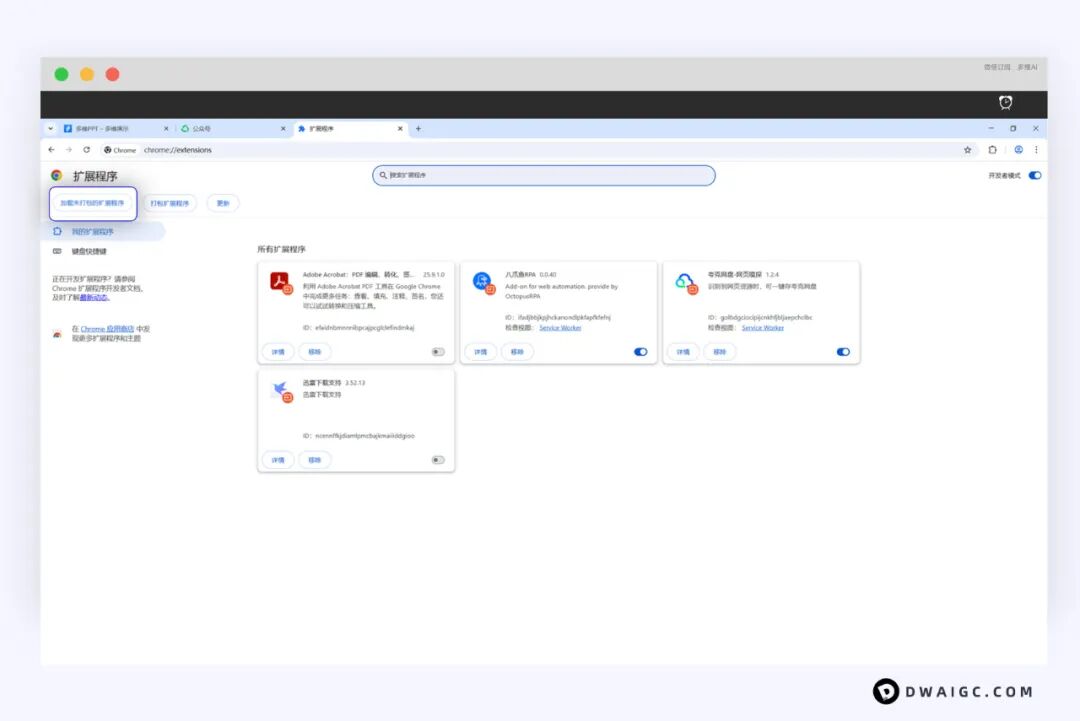1080x721 pixels.
Task: Click the alarm clock icon in black bar
Action: [x=1005, y=103]
